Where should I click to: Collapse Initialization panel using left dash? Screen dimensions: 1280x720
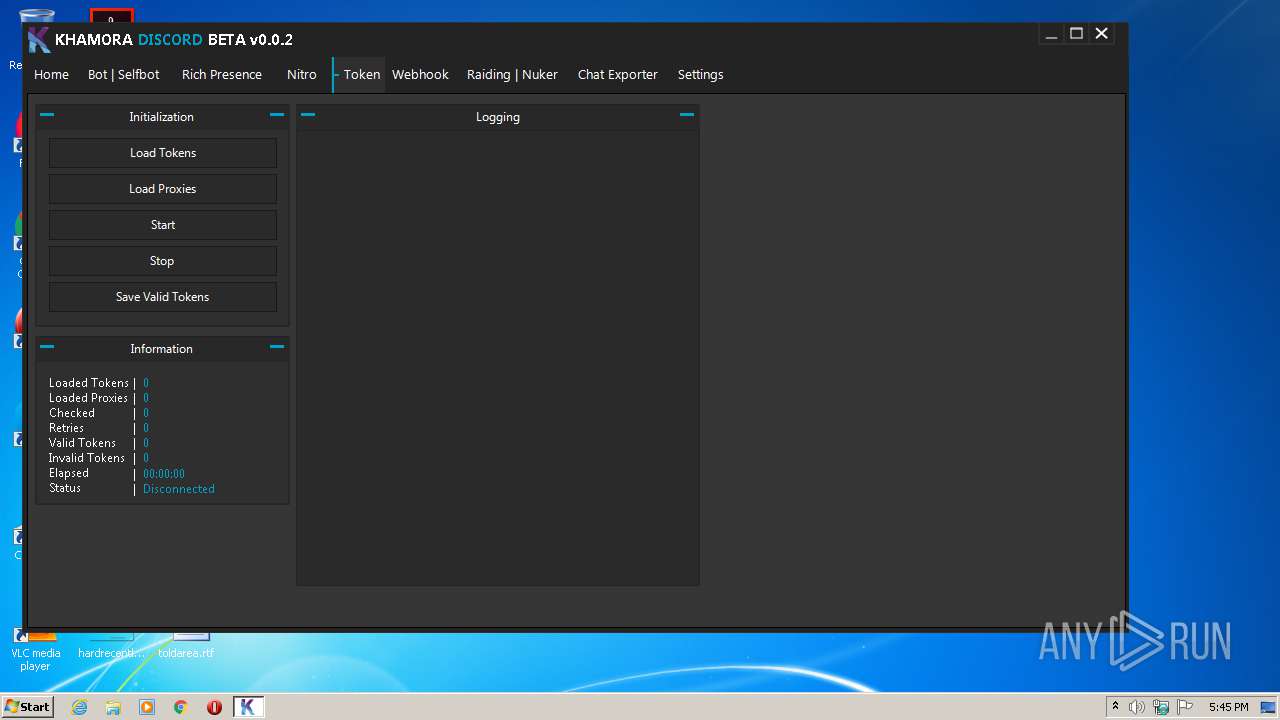[47, 115]
